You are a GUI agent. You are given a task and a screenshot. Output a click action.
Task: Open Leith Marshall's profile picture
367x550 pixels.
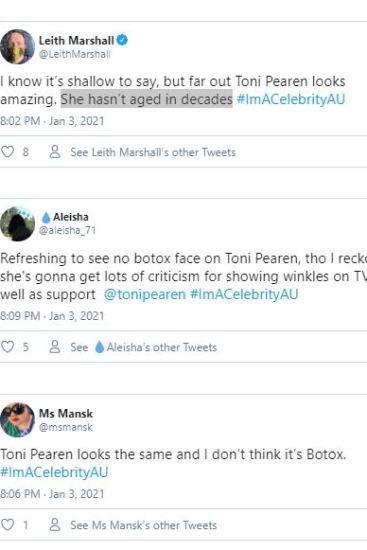tap(18, 47)
